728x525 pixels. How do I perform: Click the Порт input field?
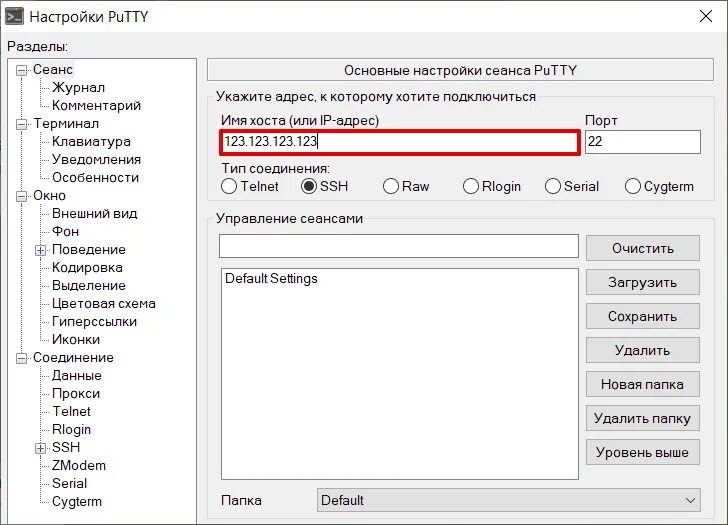point(643,142)
